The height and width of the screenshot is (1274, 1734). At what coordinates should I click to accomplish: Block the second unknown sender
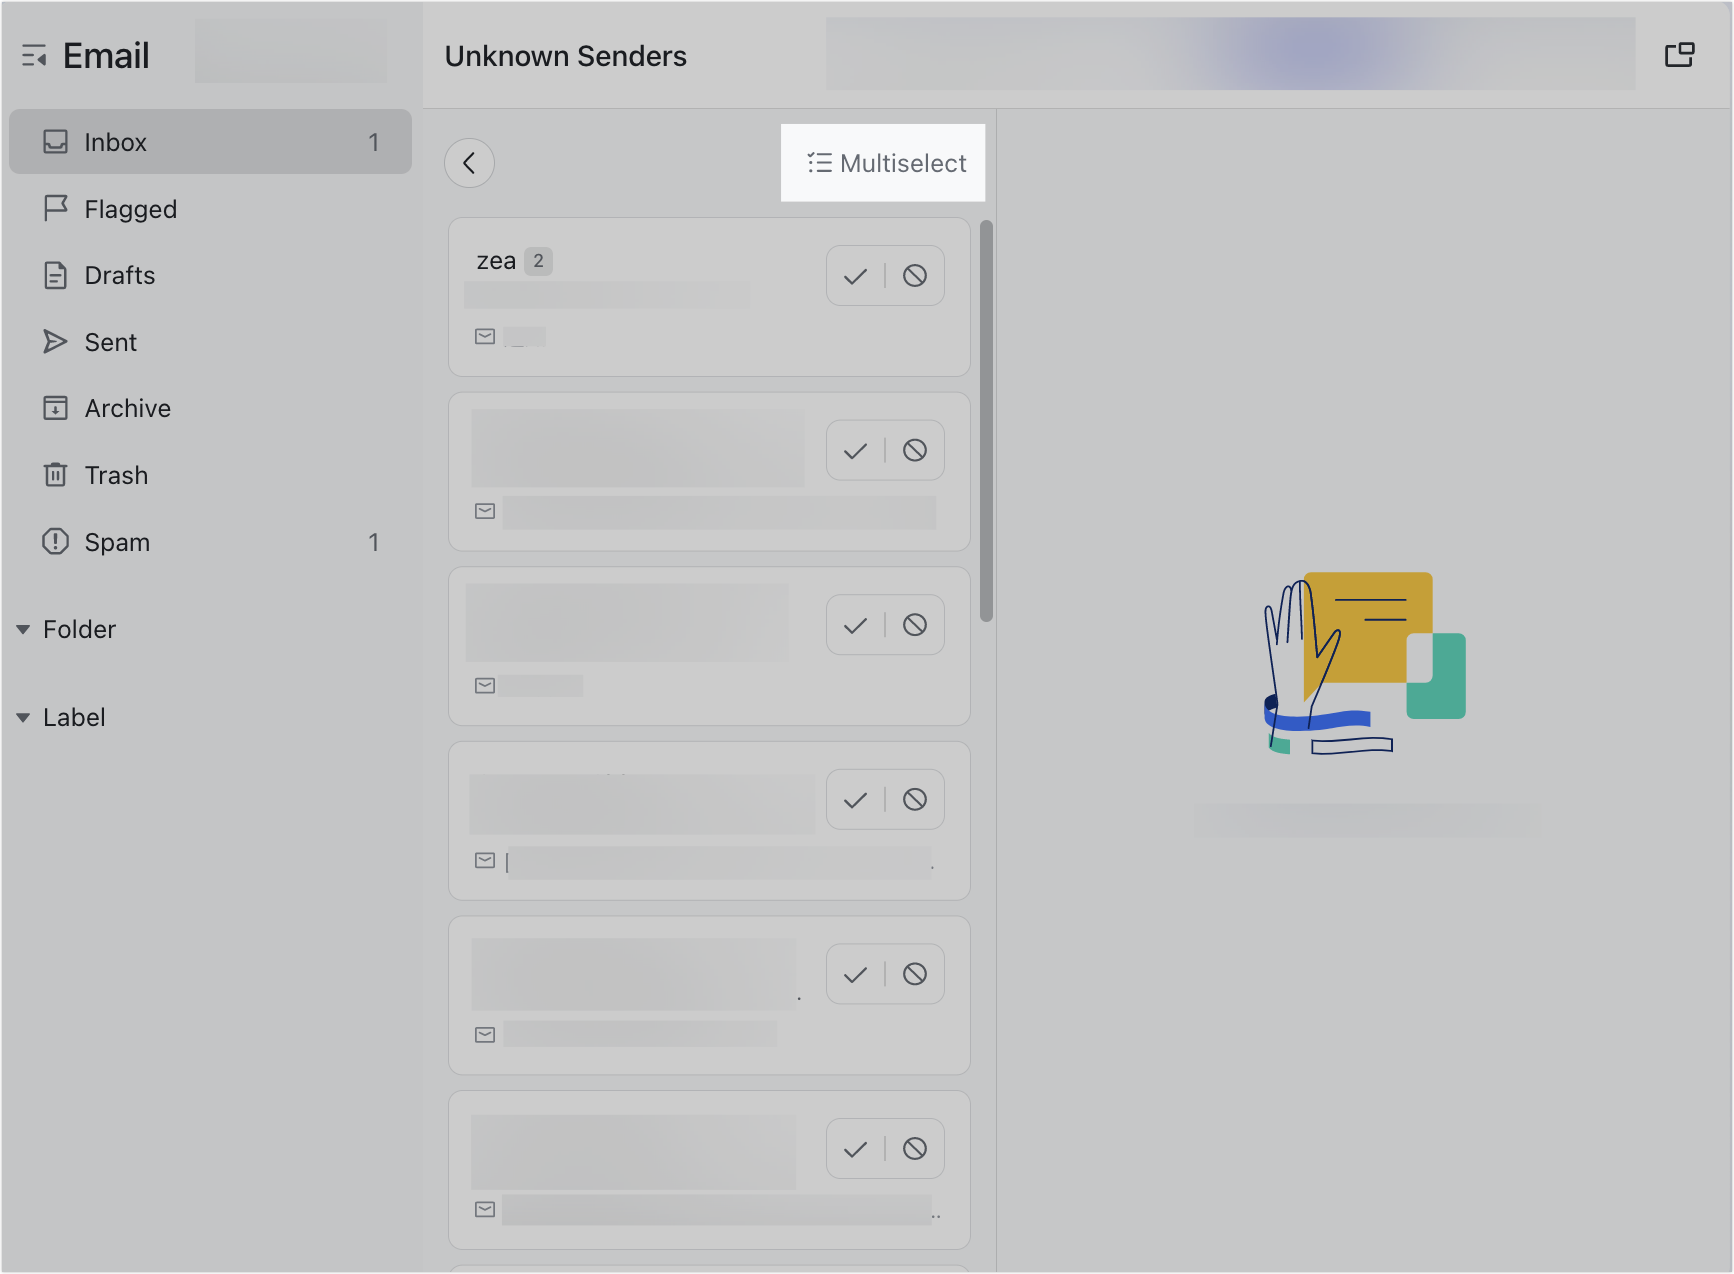click(x=915, y=451)
